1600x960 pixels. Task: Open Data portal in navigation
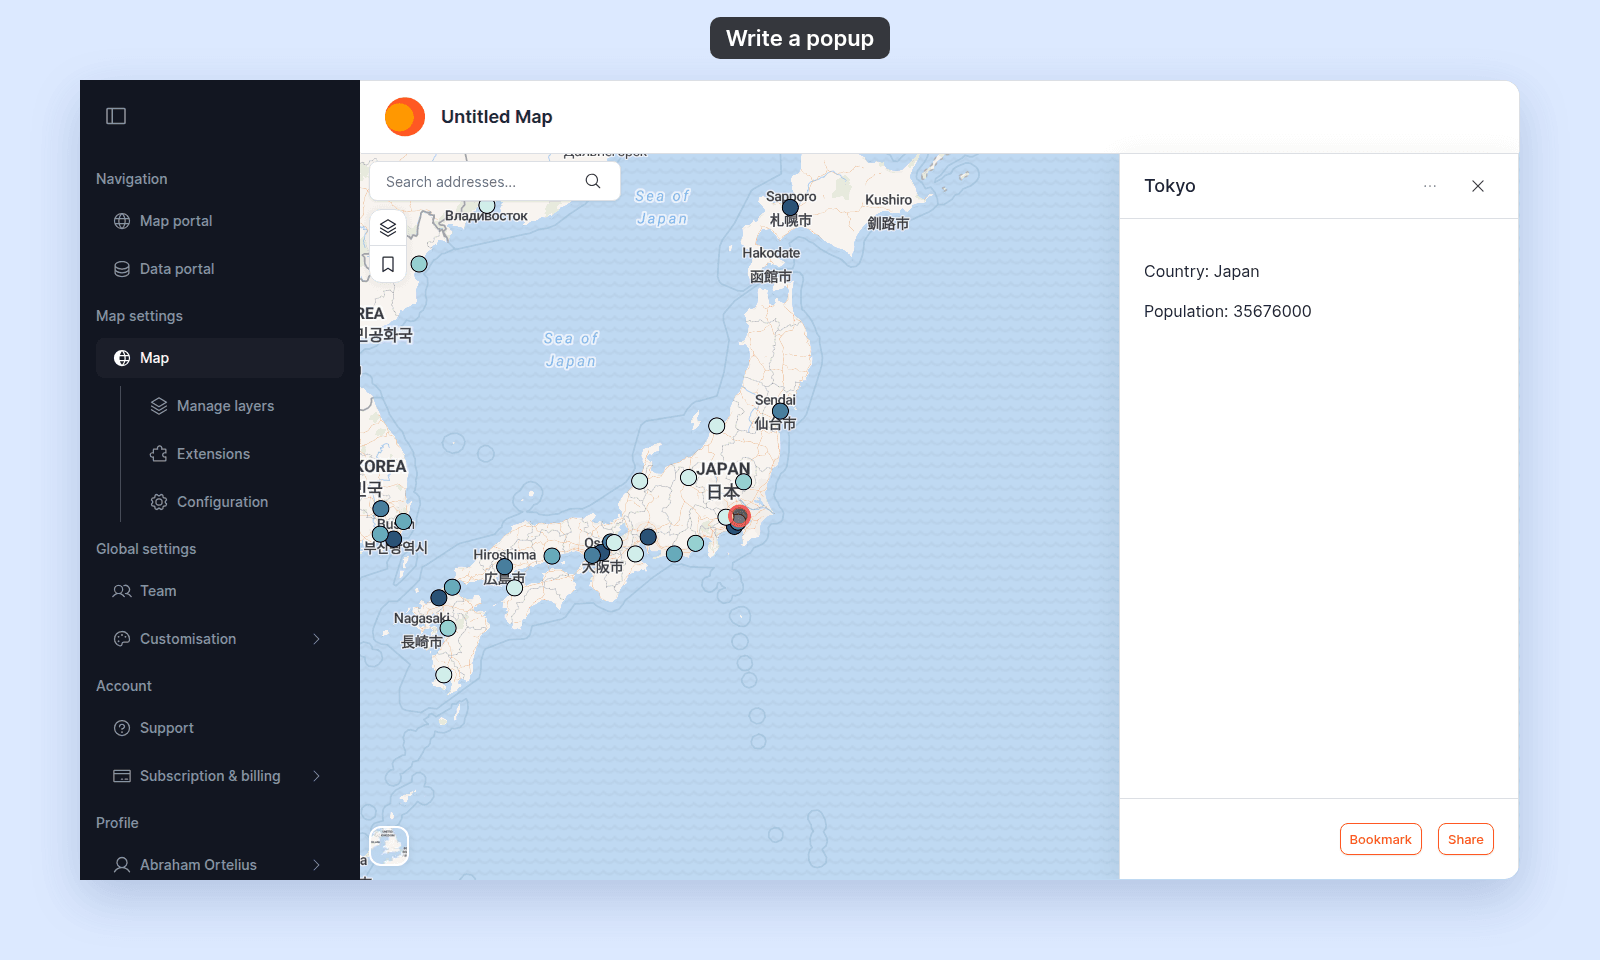[220, 269]
